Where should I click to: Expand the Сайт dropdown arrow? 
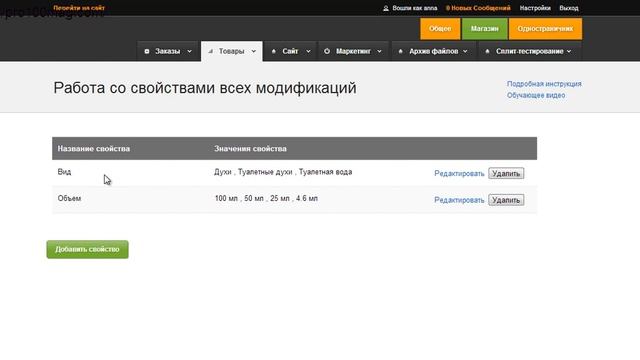(x=308, y=51)
